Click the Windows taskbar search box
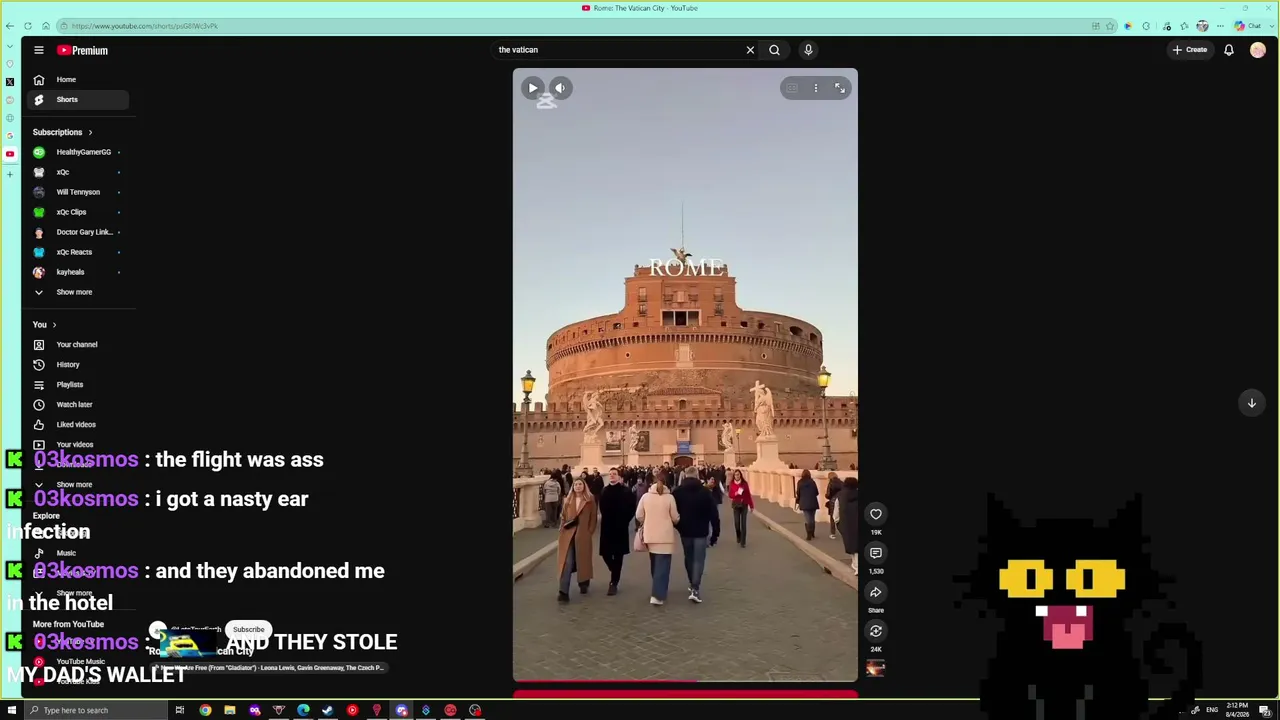This screenshot has width=1280, height=720. (95, 711)
